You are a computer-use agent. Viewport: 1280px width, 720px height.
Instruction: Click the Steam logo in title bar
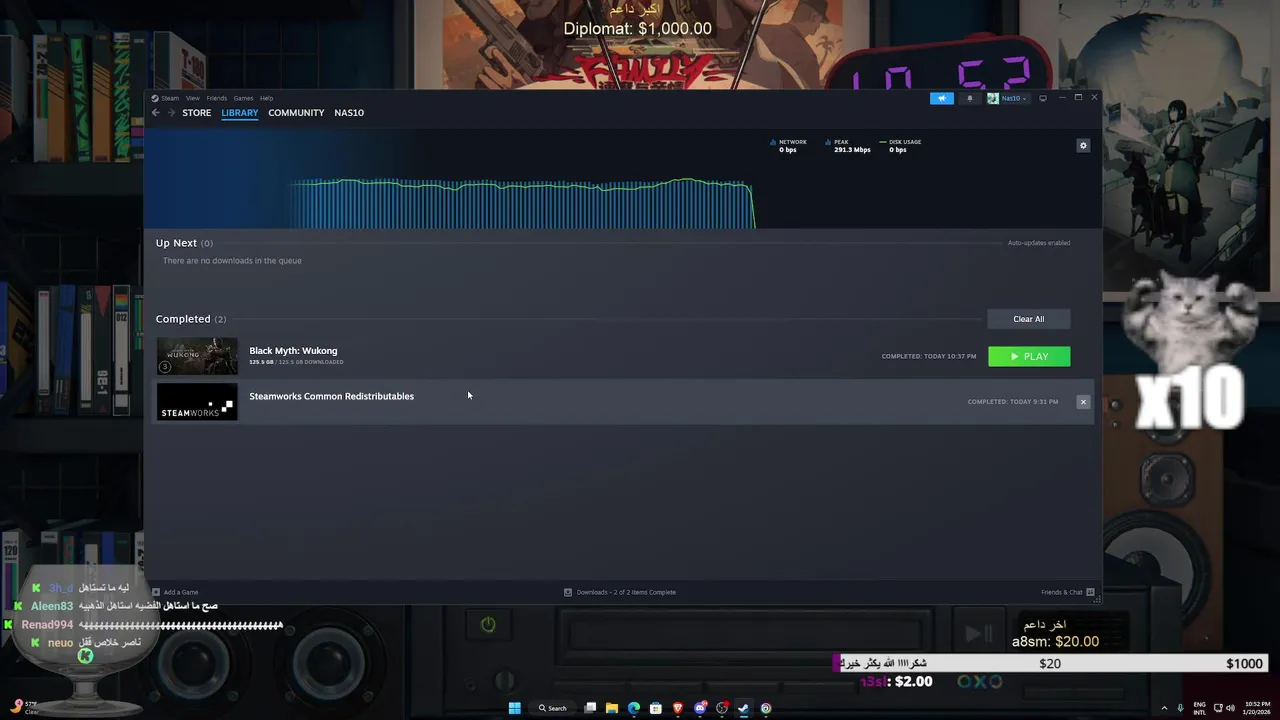click(155, 98)
